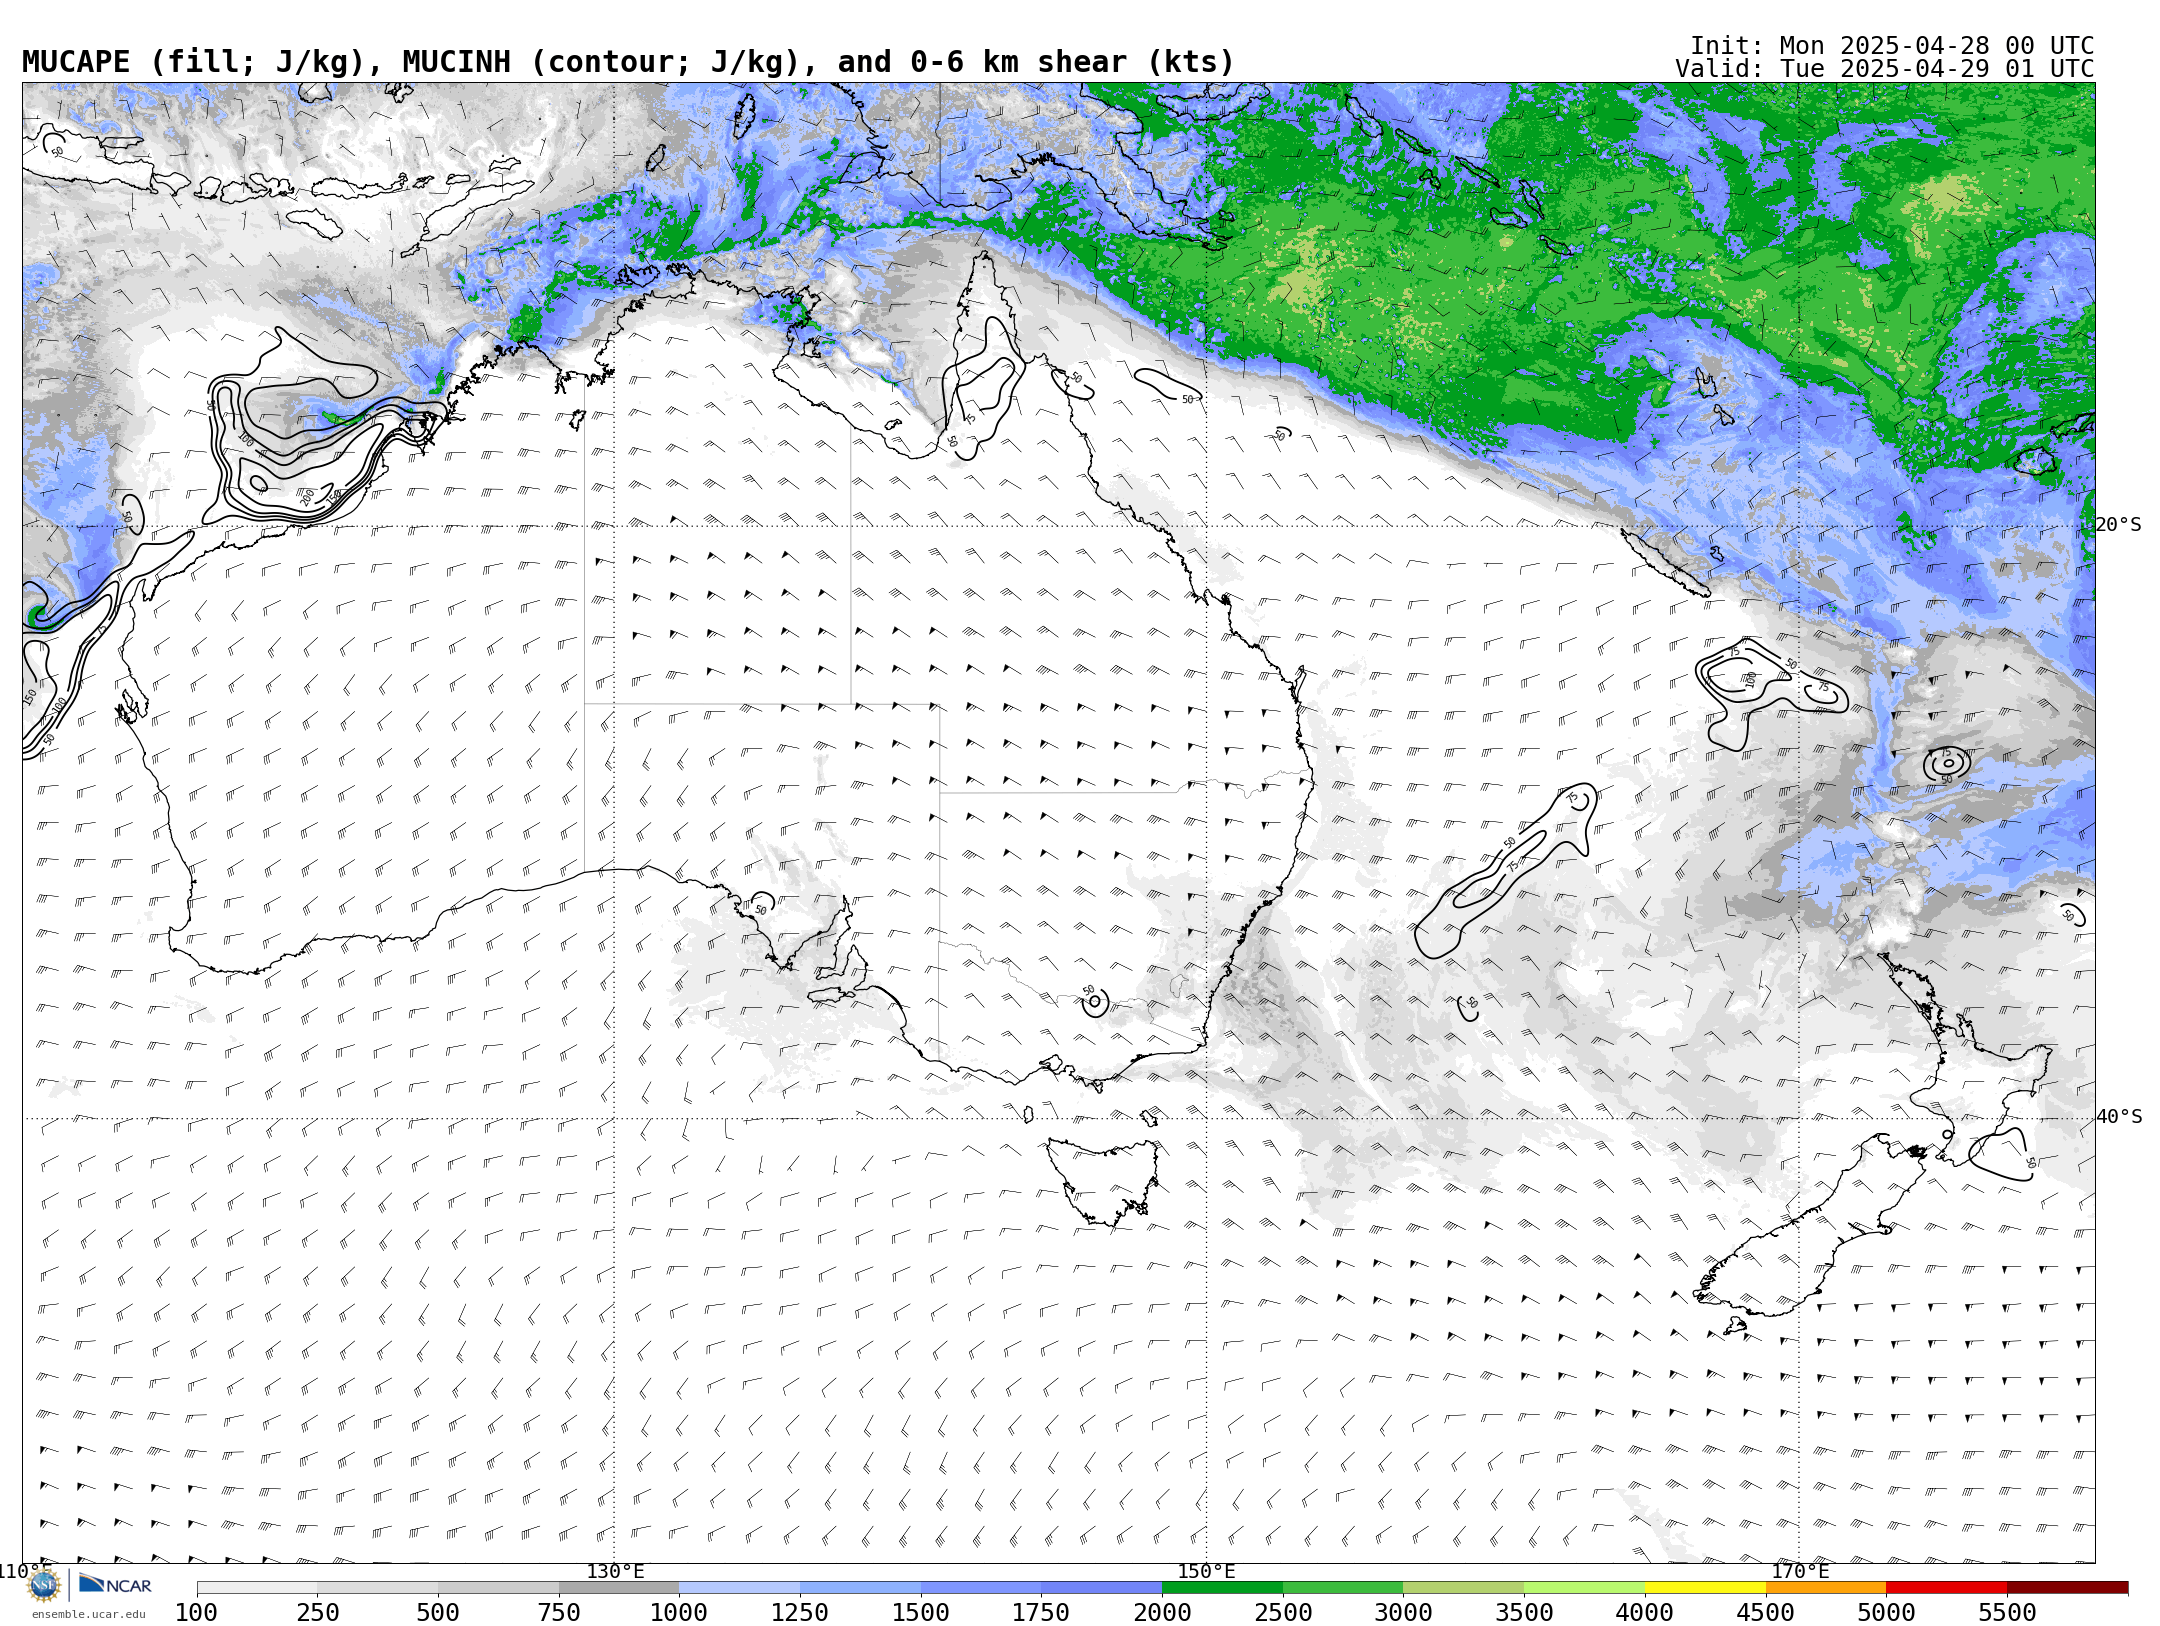Click the colorbar label 1250
The height and width of the screenshot is (1626, 2160).
(x=800, y=1612)
